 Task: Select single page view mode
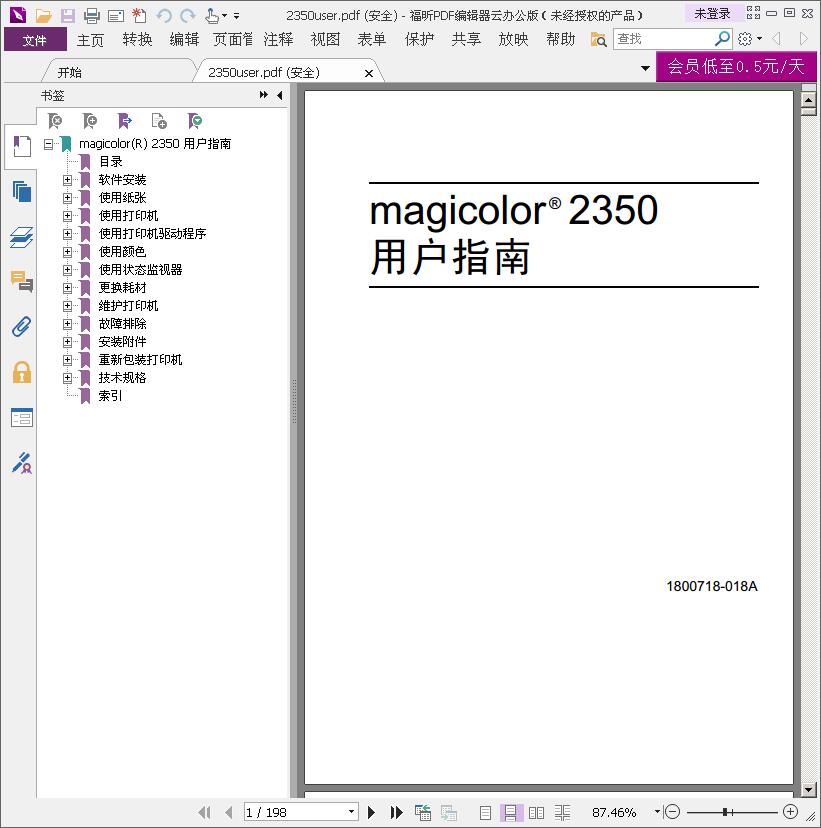(485, 813)
